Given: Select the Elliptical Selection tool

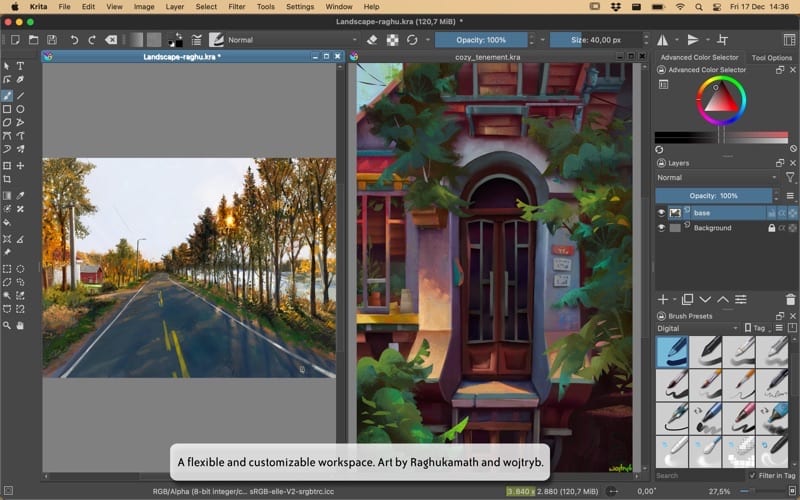Looking at the screenshot, I should (20, 268).
